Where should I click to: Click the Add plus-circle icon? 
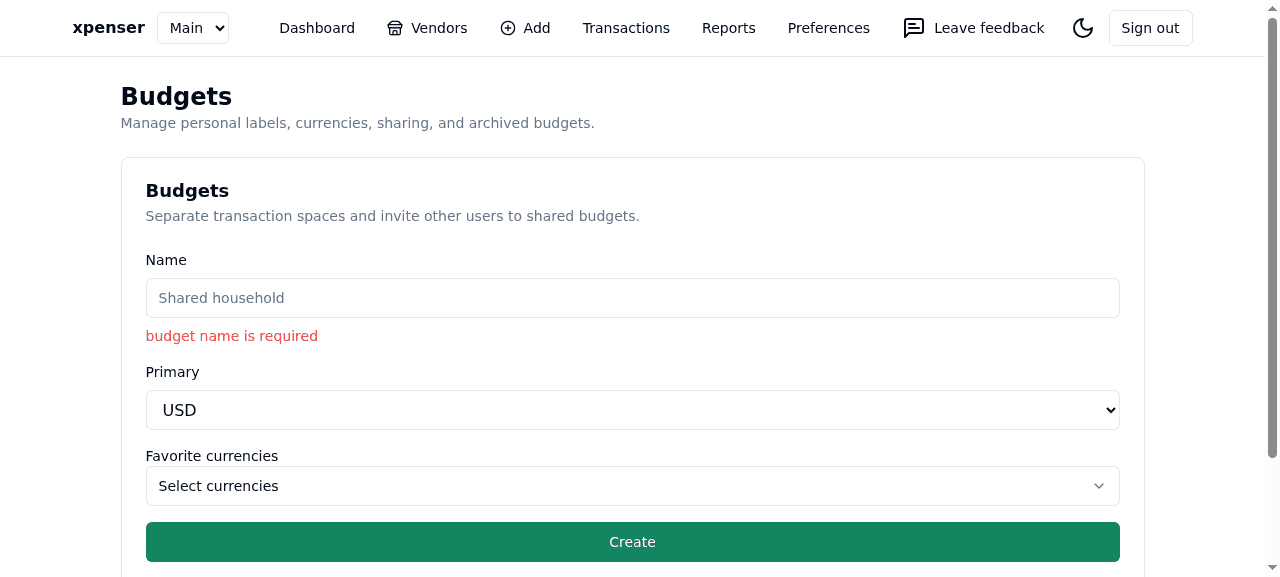coord(508,28)
